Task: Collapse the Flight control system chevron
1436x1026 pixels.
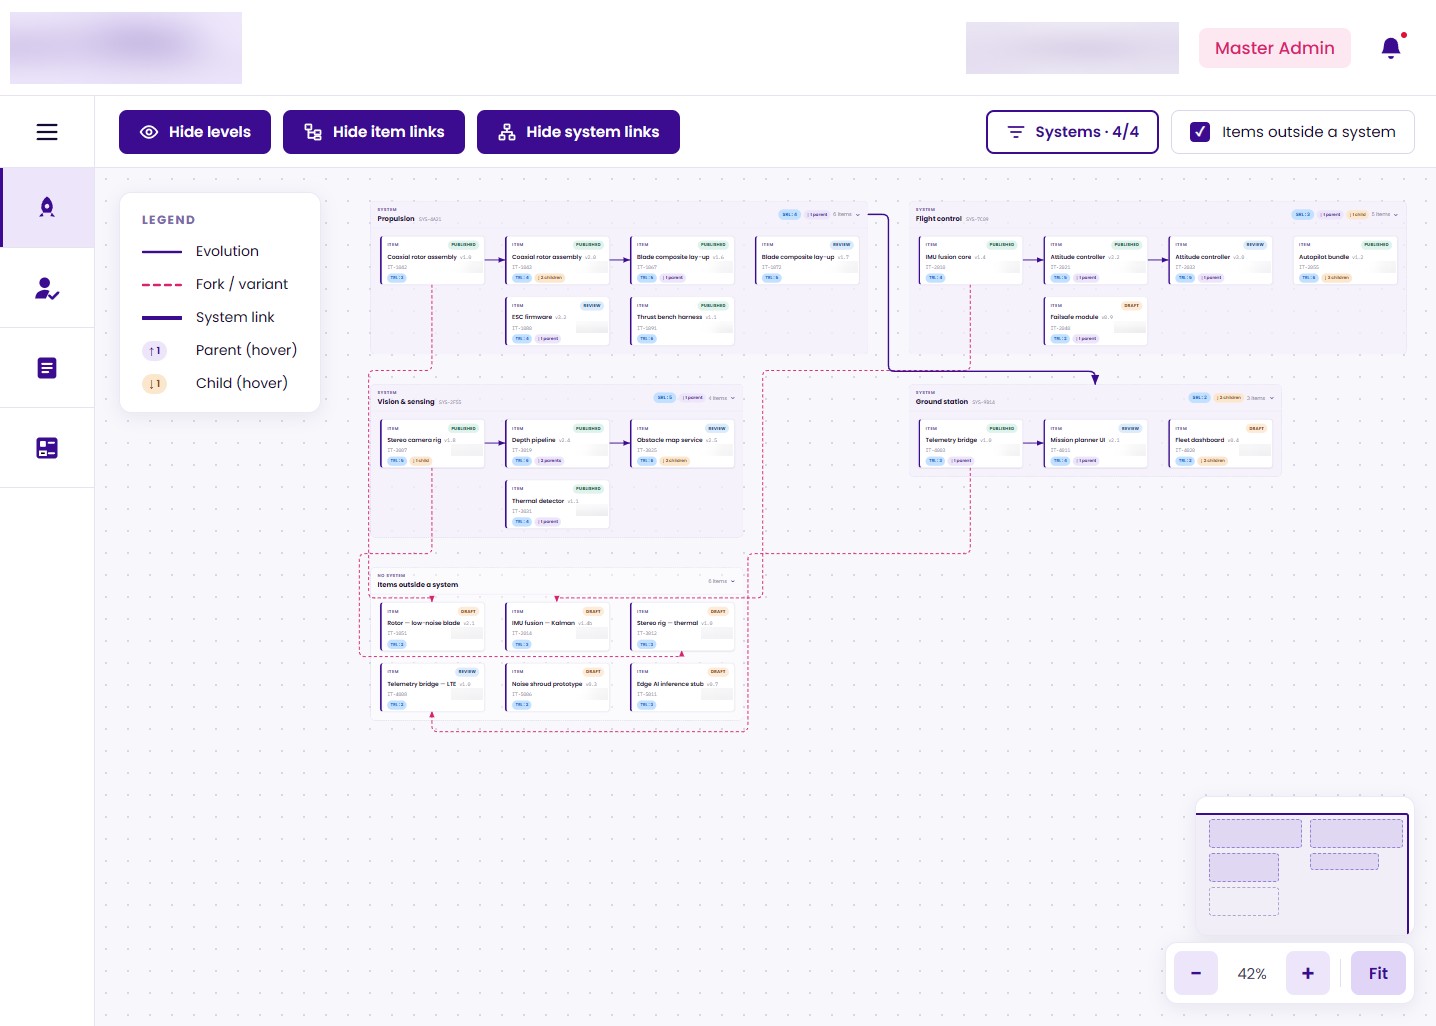Action: (1396, 215)
